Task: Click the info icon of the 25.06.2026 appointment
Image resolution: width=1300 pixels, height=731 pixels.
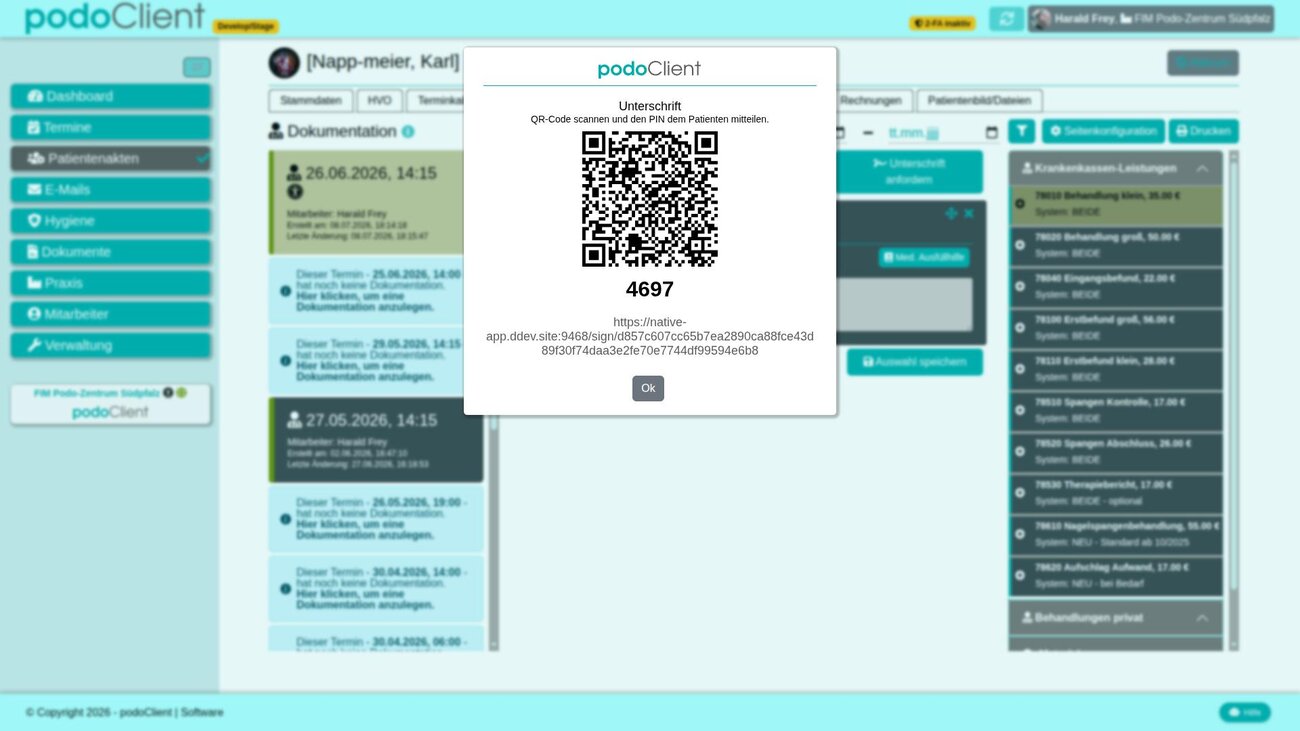Action: pos(285,291)
